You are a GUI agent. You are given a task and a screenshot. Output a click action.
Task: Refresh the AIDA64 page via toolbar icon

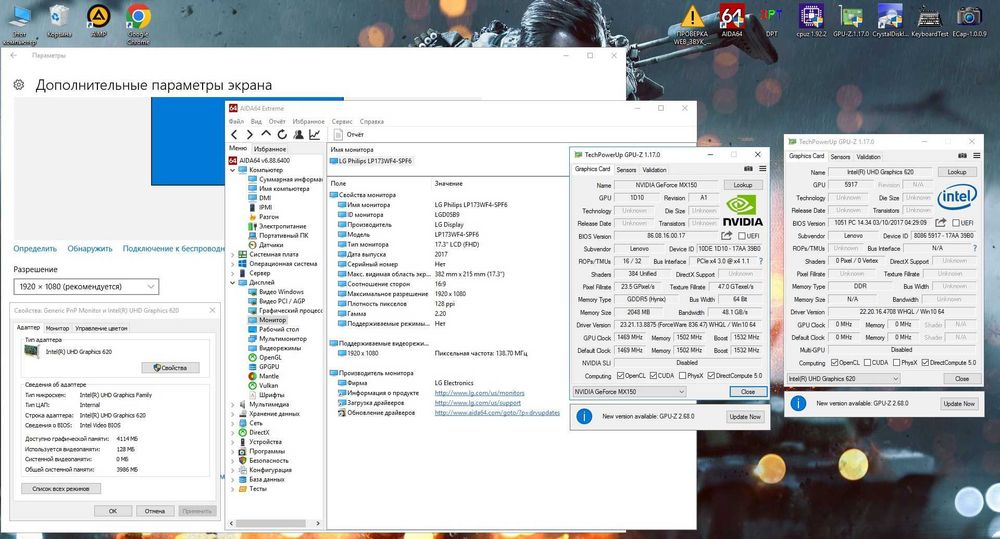281,135
